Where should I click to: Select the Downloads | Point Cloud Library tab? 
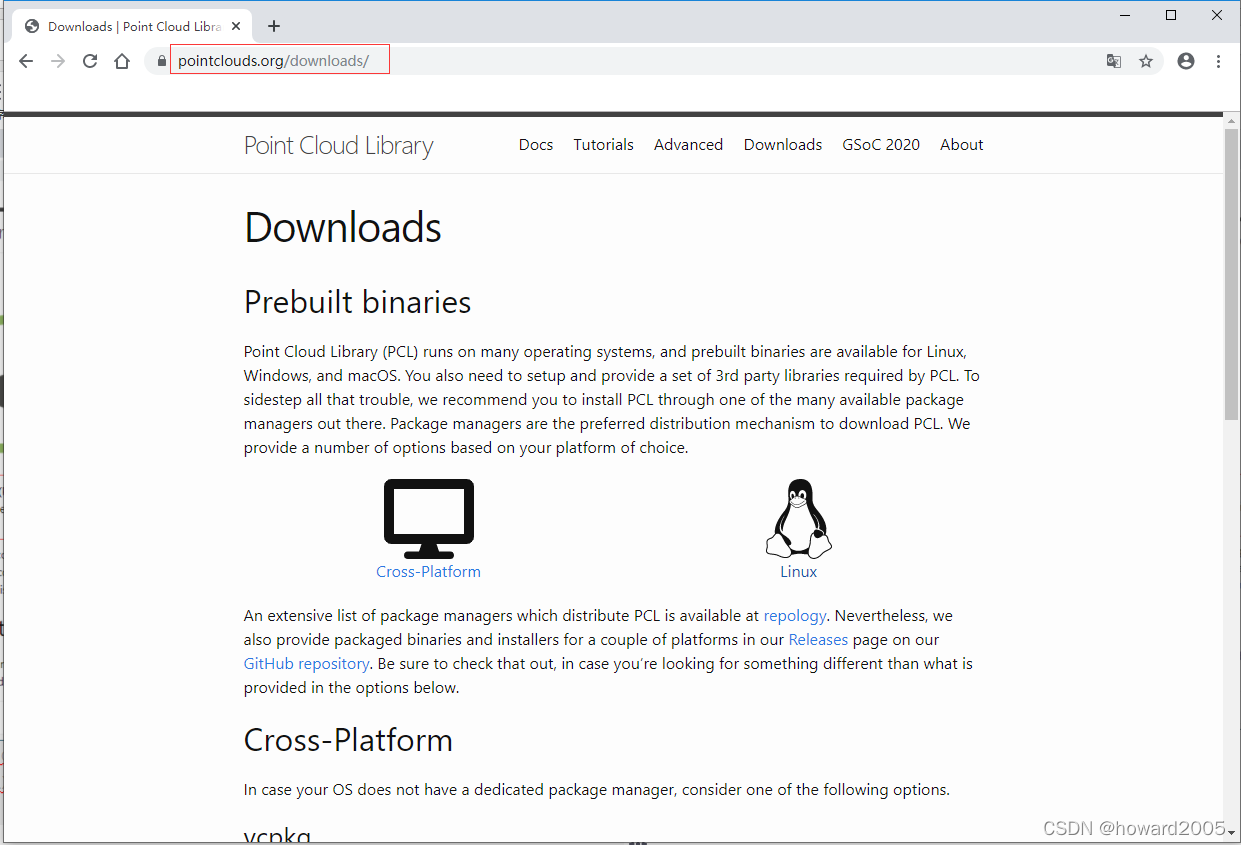tap(133, 26)
